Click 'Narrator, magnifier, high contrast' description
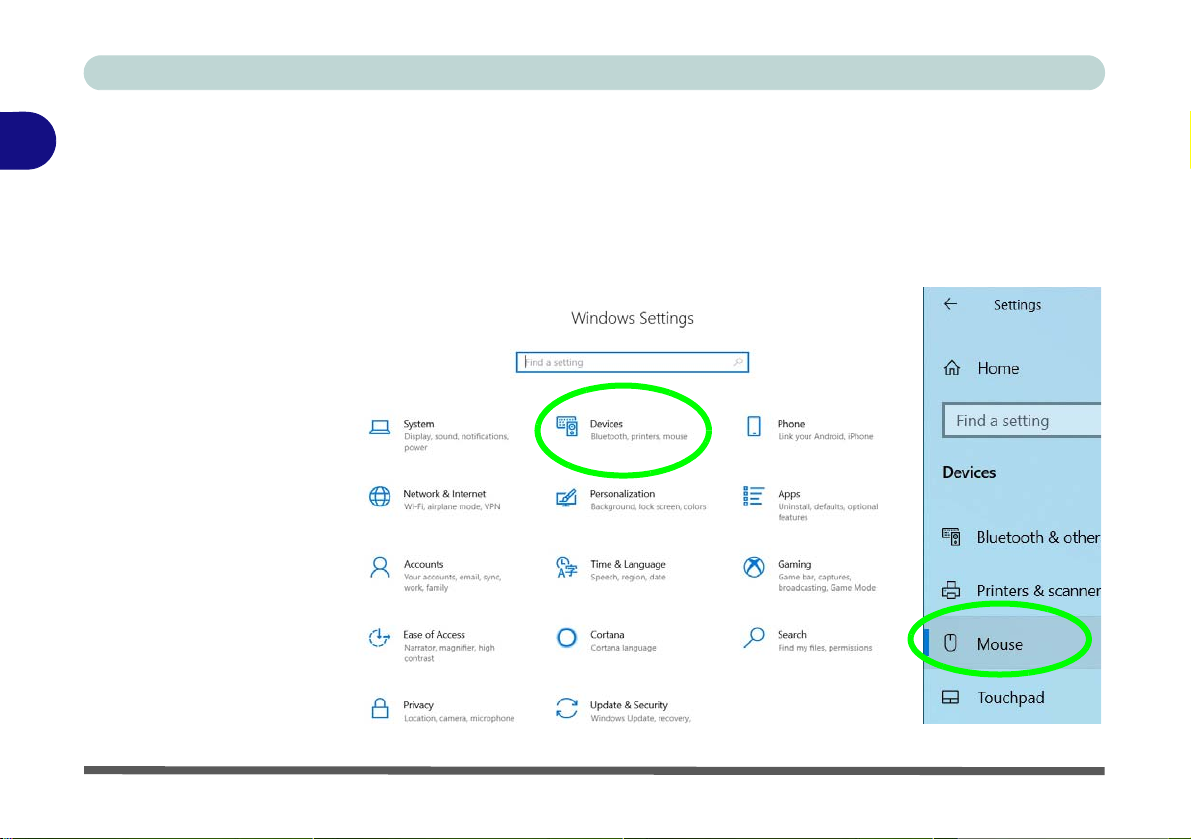 (x=449, y=653)
